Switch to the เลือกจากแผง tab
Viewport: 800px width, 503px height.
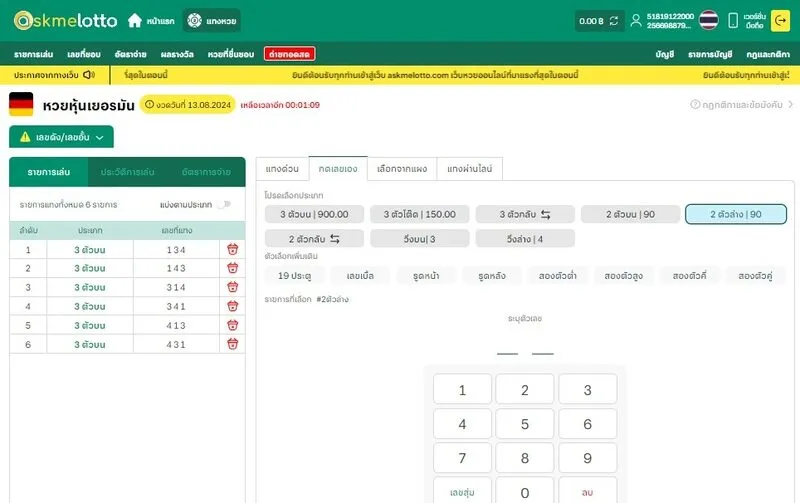point(402,169)
